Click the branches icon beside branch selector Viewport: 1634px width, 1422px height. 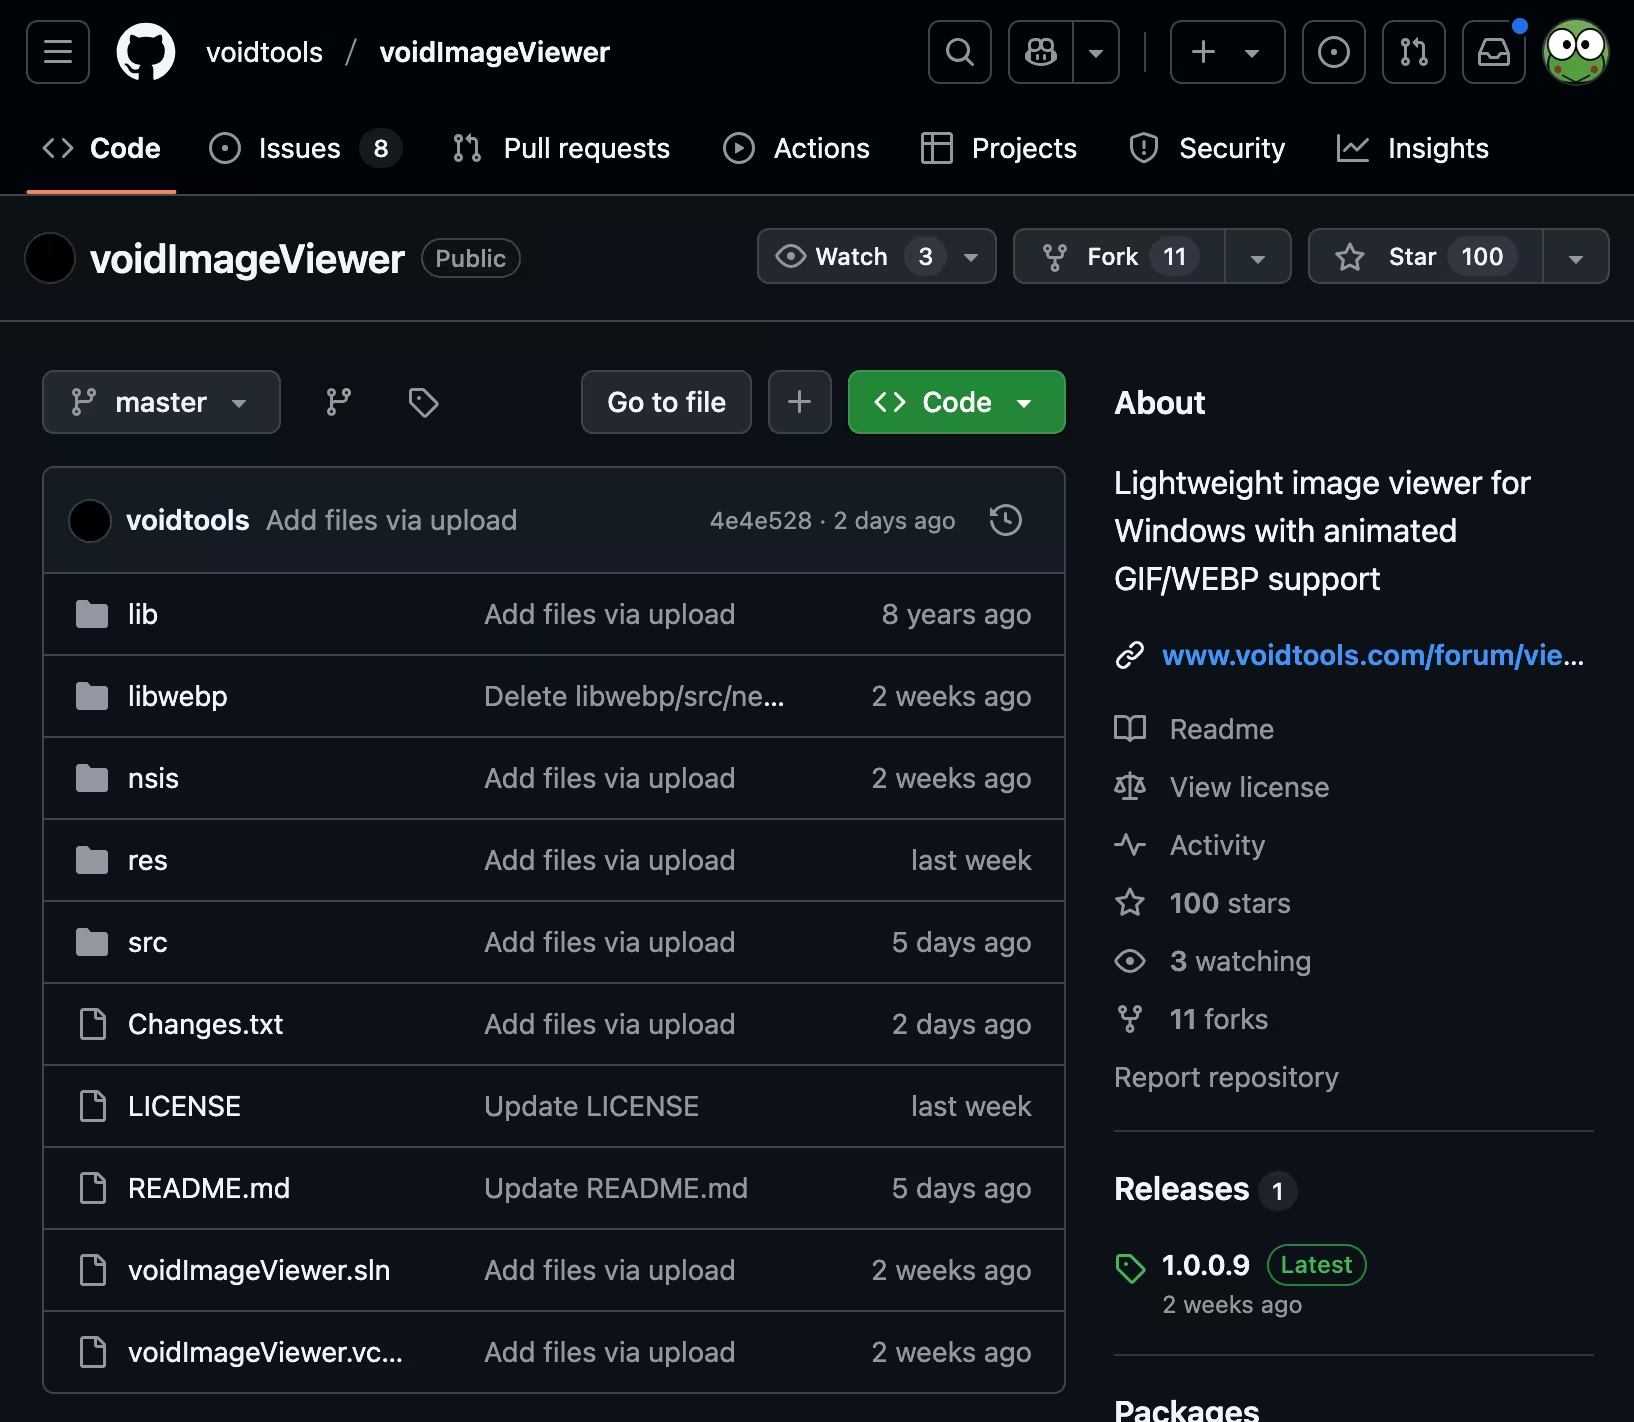(338, 402)
